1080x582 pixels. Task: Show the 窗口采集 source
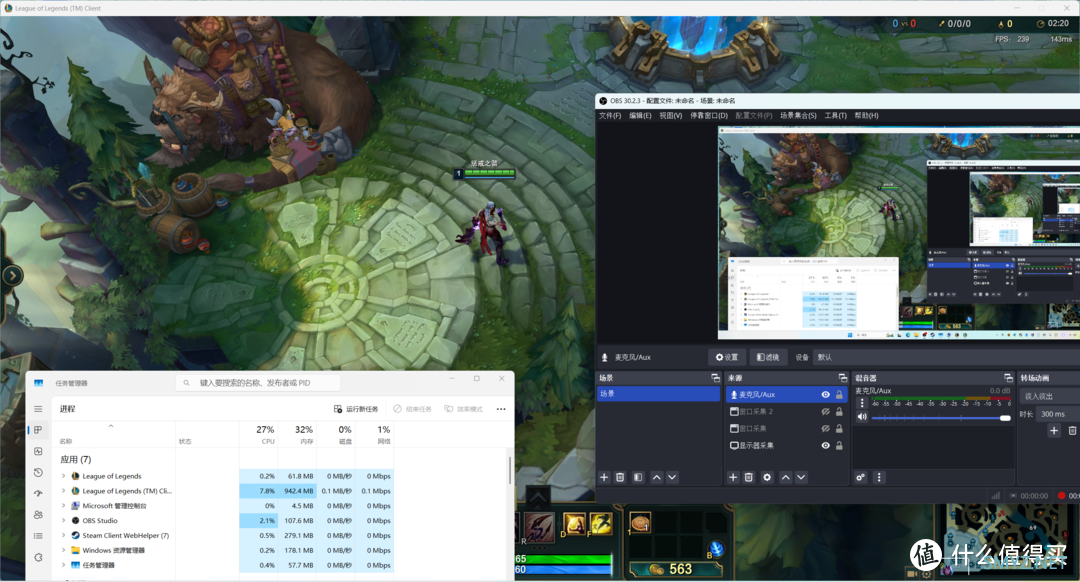825,428
